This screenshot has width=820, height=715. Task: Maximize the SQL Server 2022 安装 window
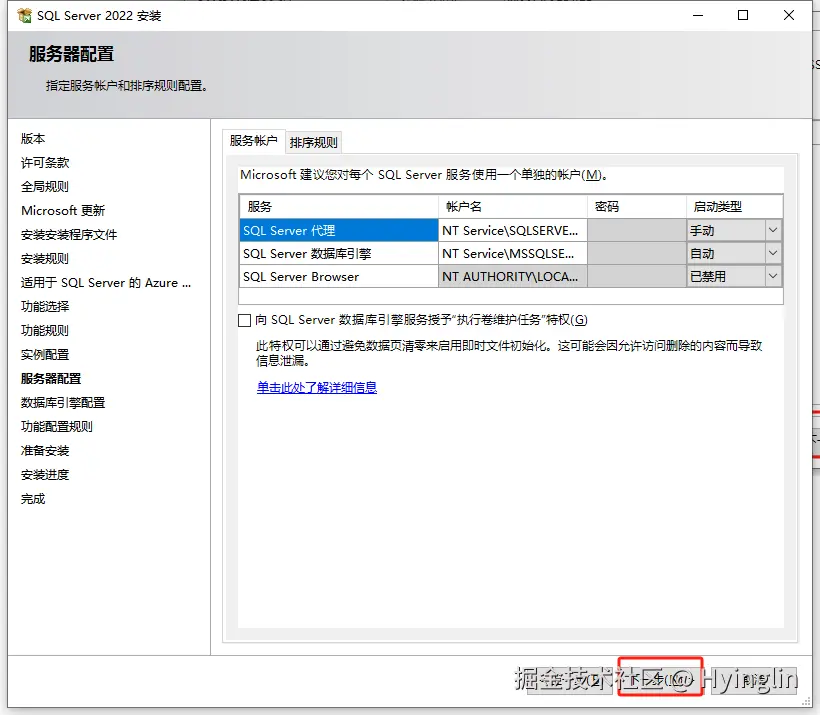coord(743,16)
